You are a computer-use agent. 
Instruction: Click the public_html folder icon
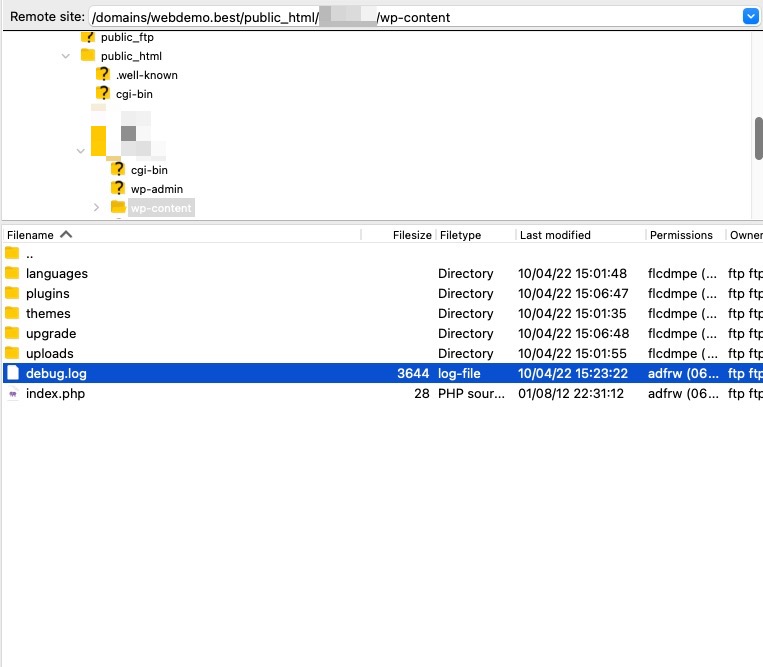click(x=88, y=55)
